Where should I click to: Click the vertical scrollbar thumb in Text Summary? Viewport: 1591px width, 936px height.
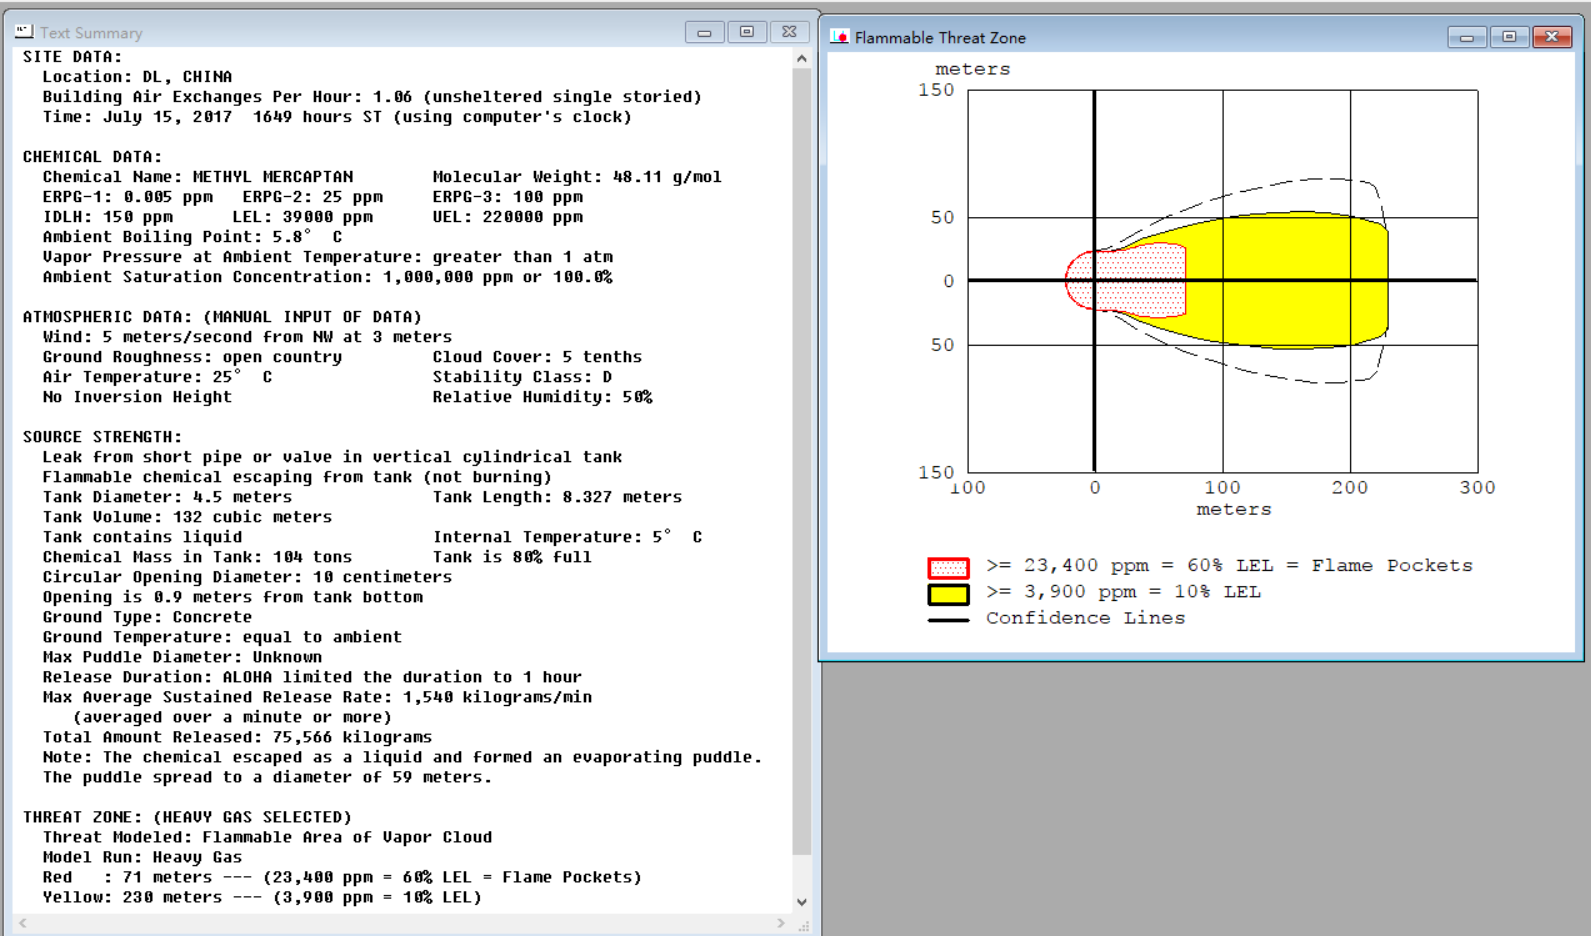pos(802,461)
